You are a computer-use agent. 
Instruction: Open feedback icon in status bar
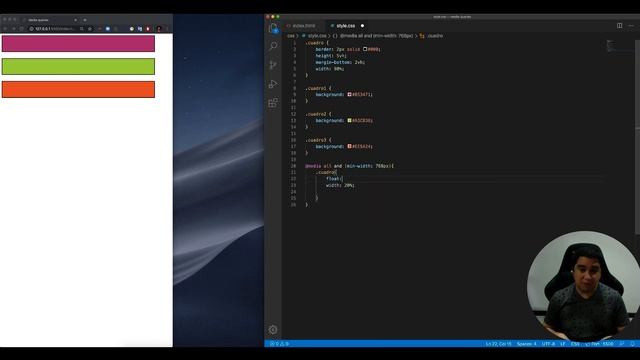[x=622, y=344]
